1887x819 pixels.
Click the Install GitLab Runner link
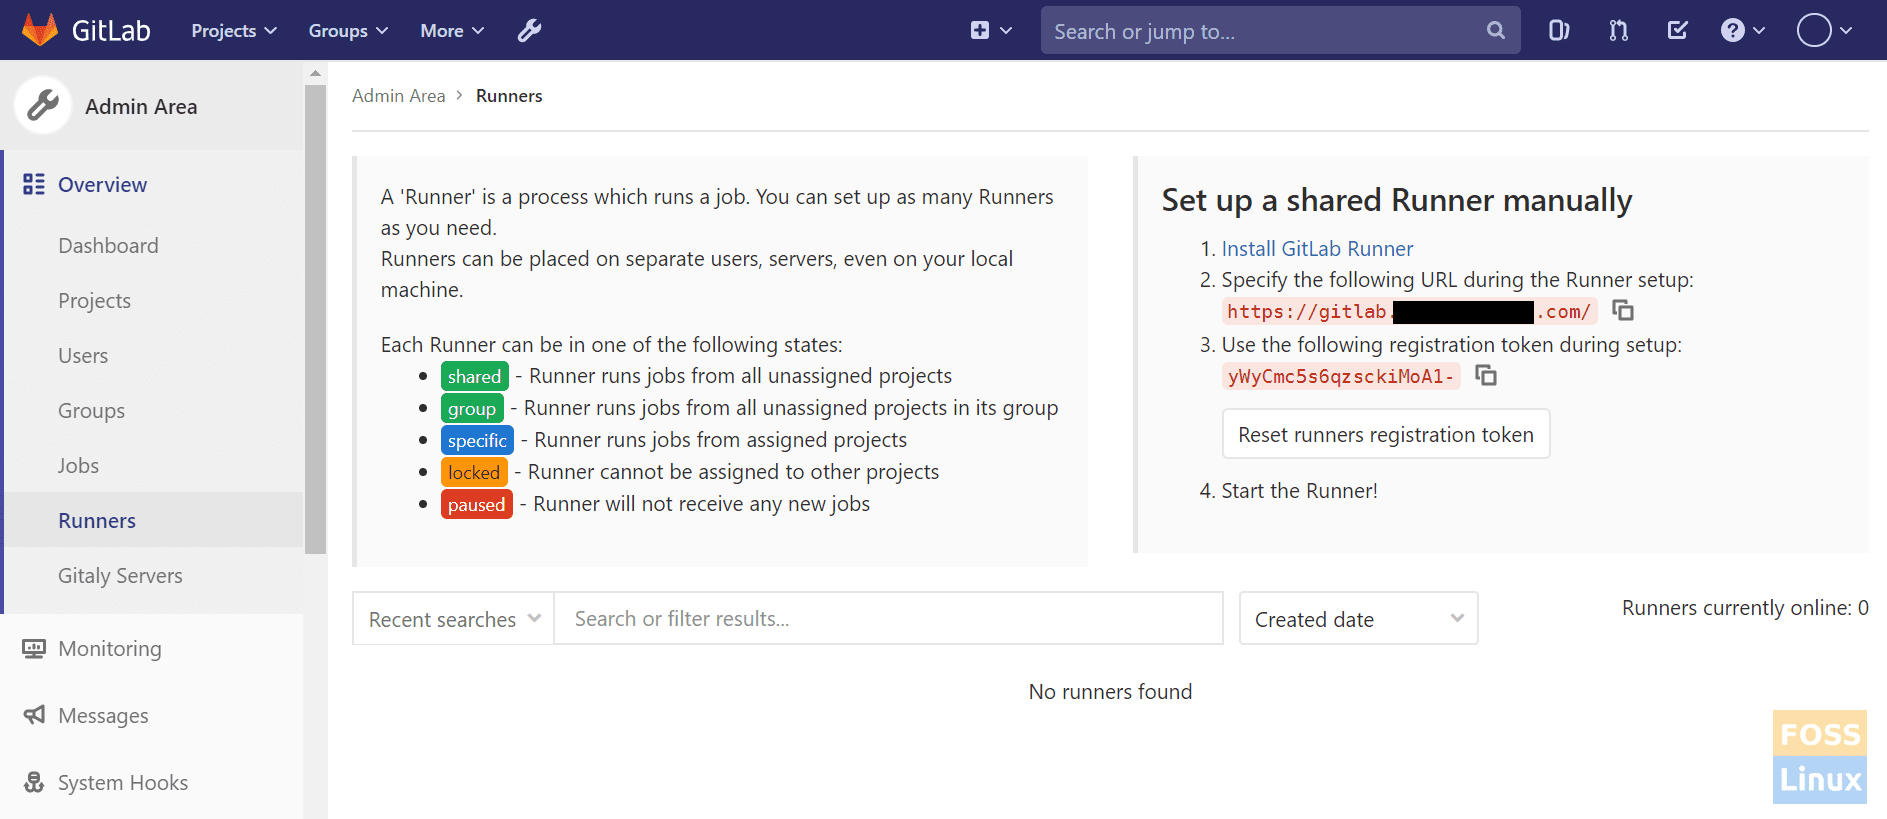click(x=1317, y=249)
